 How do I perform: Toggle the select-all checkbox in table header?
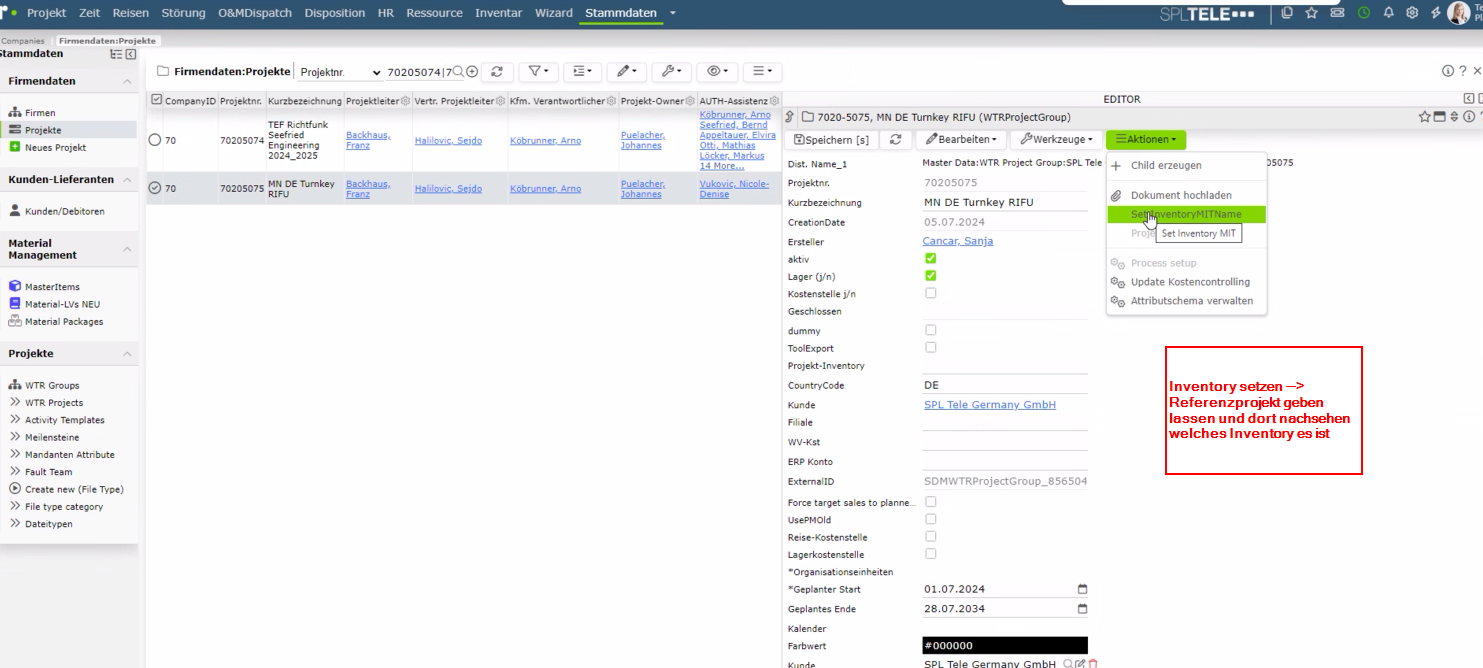(156, 100)
